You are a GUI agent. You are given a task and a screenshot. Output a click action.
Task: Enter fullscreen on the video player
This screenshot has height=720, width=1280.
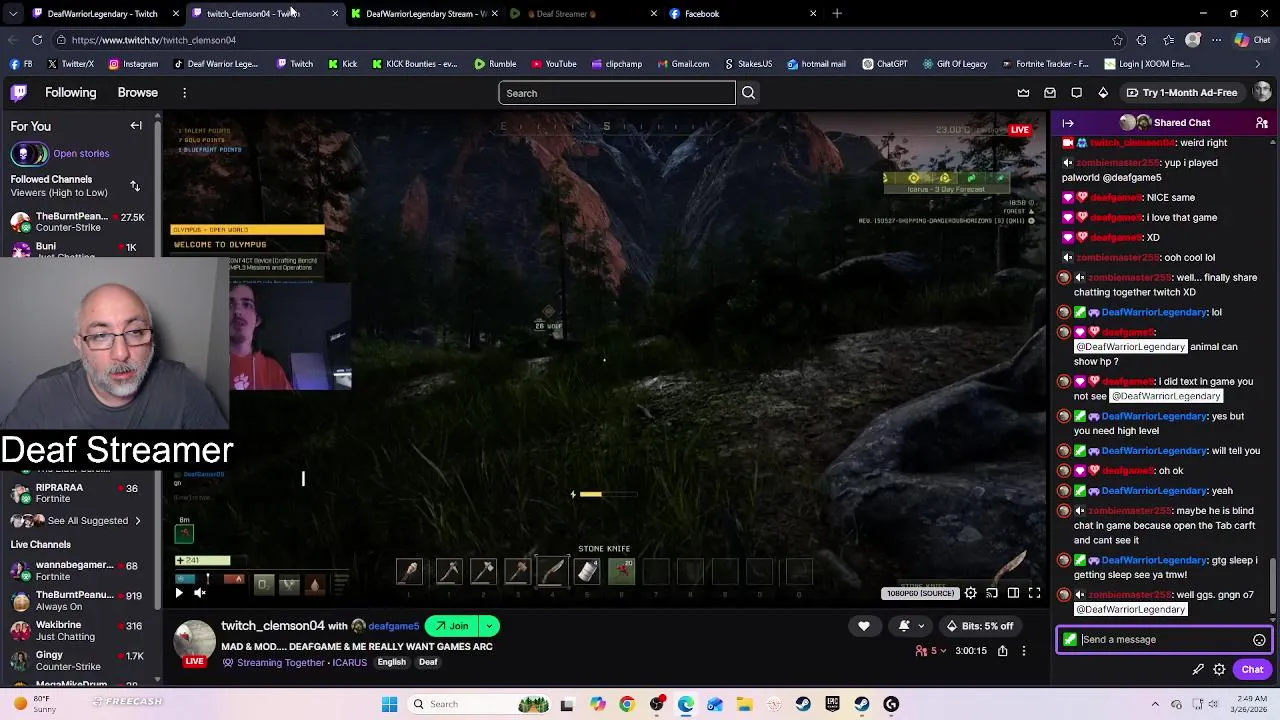click(1035, 593)
